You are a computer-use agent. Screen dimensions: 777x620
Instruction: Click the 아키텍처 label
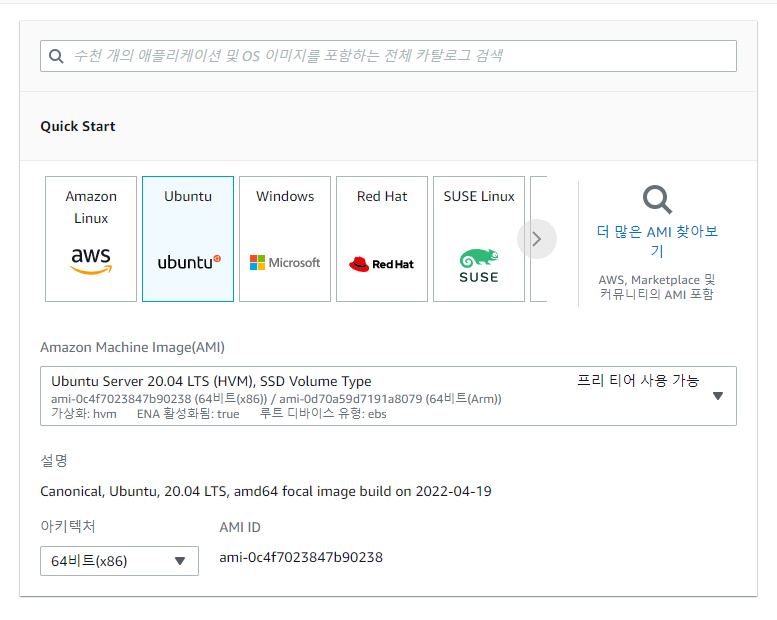(67, 526)
